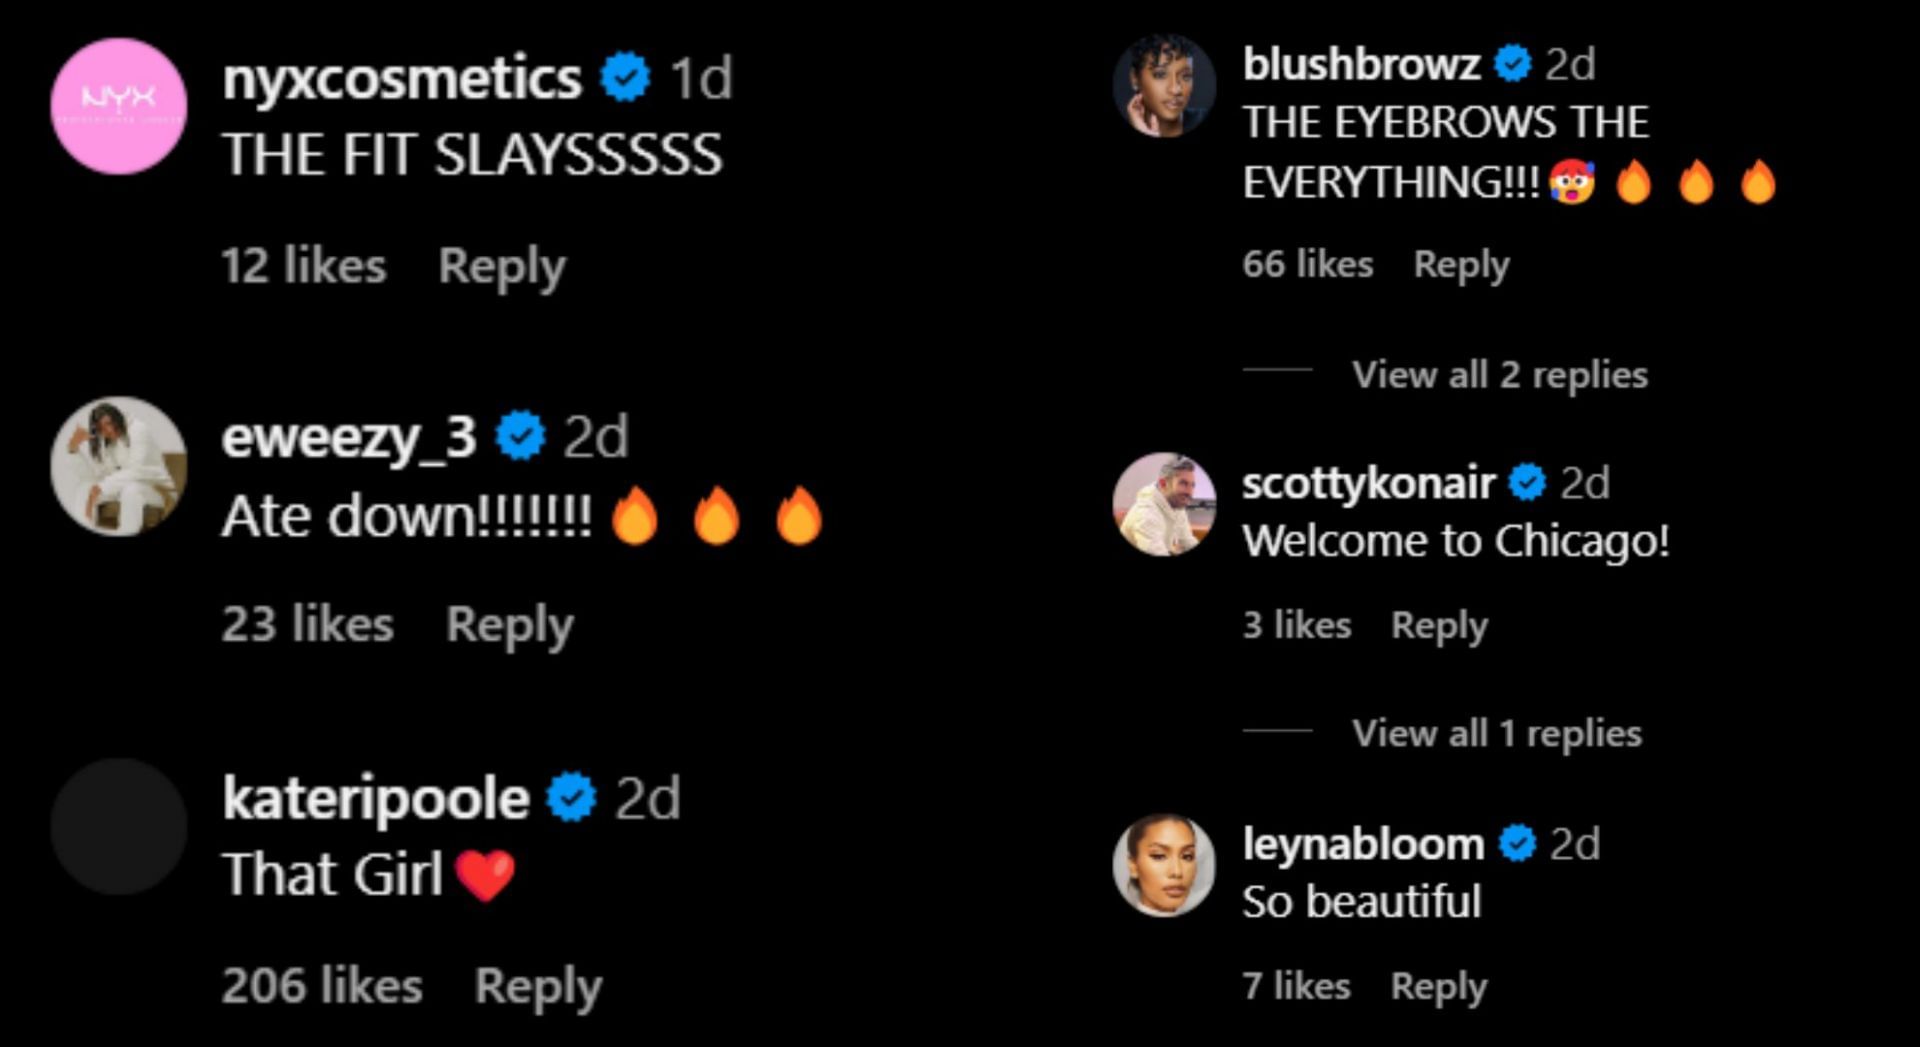
Task: Open the eweezy_3 username link
Action: [x=348, y=437]
